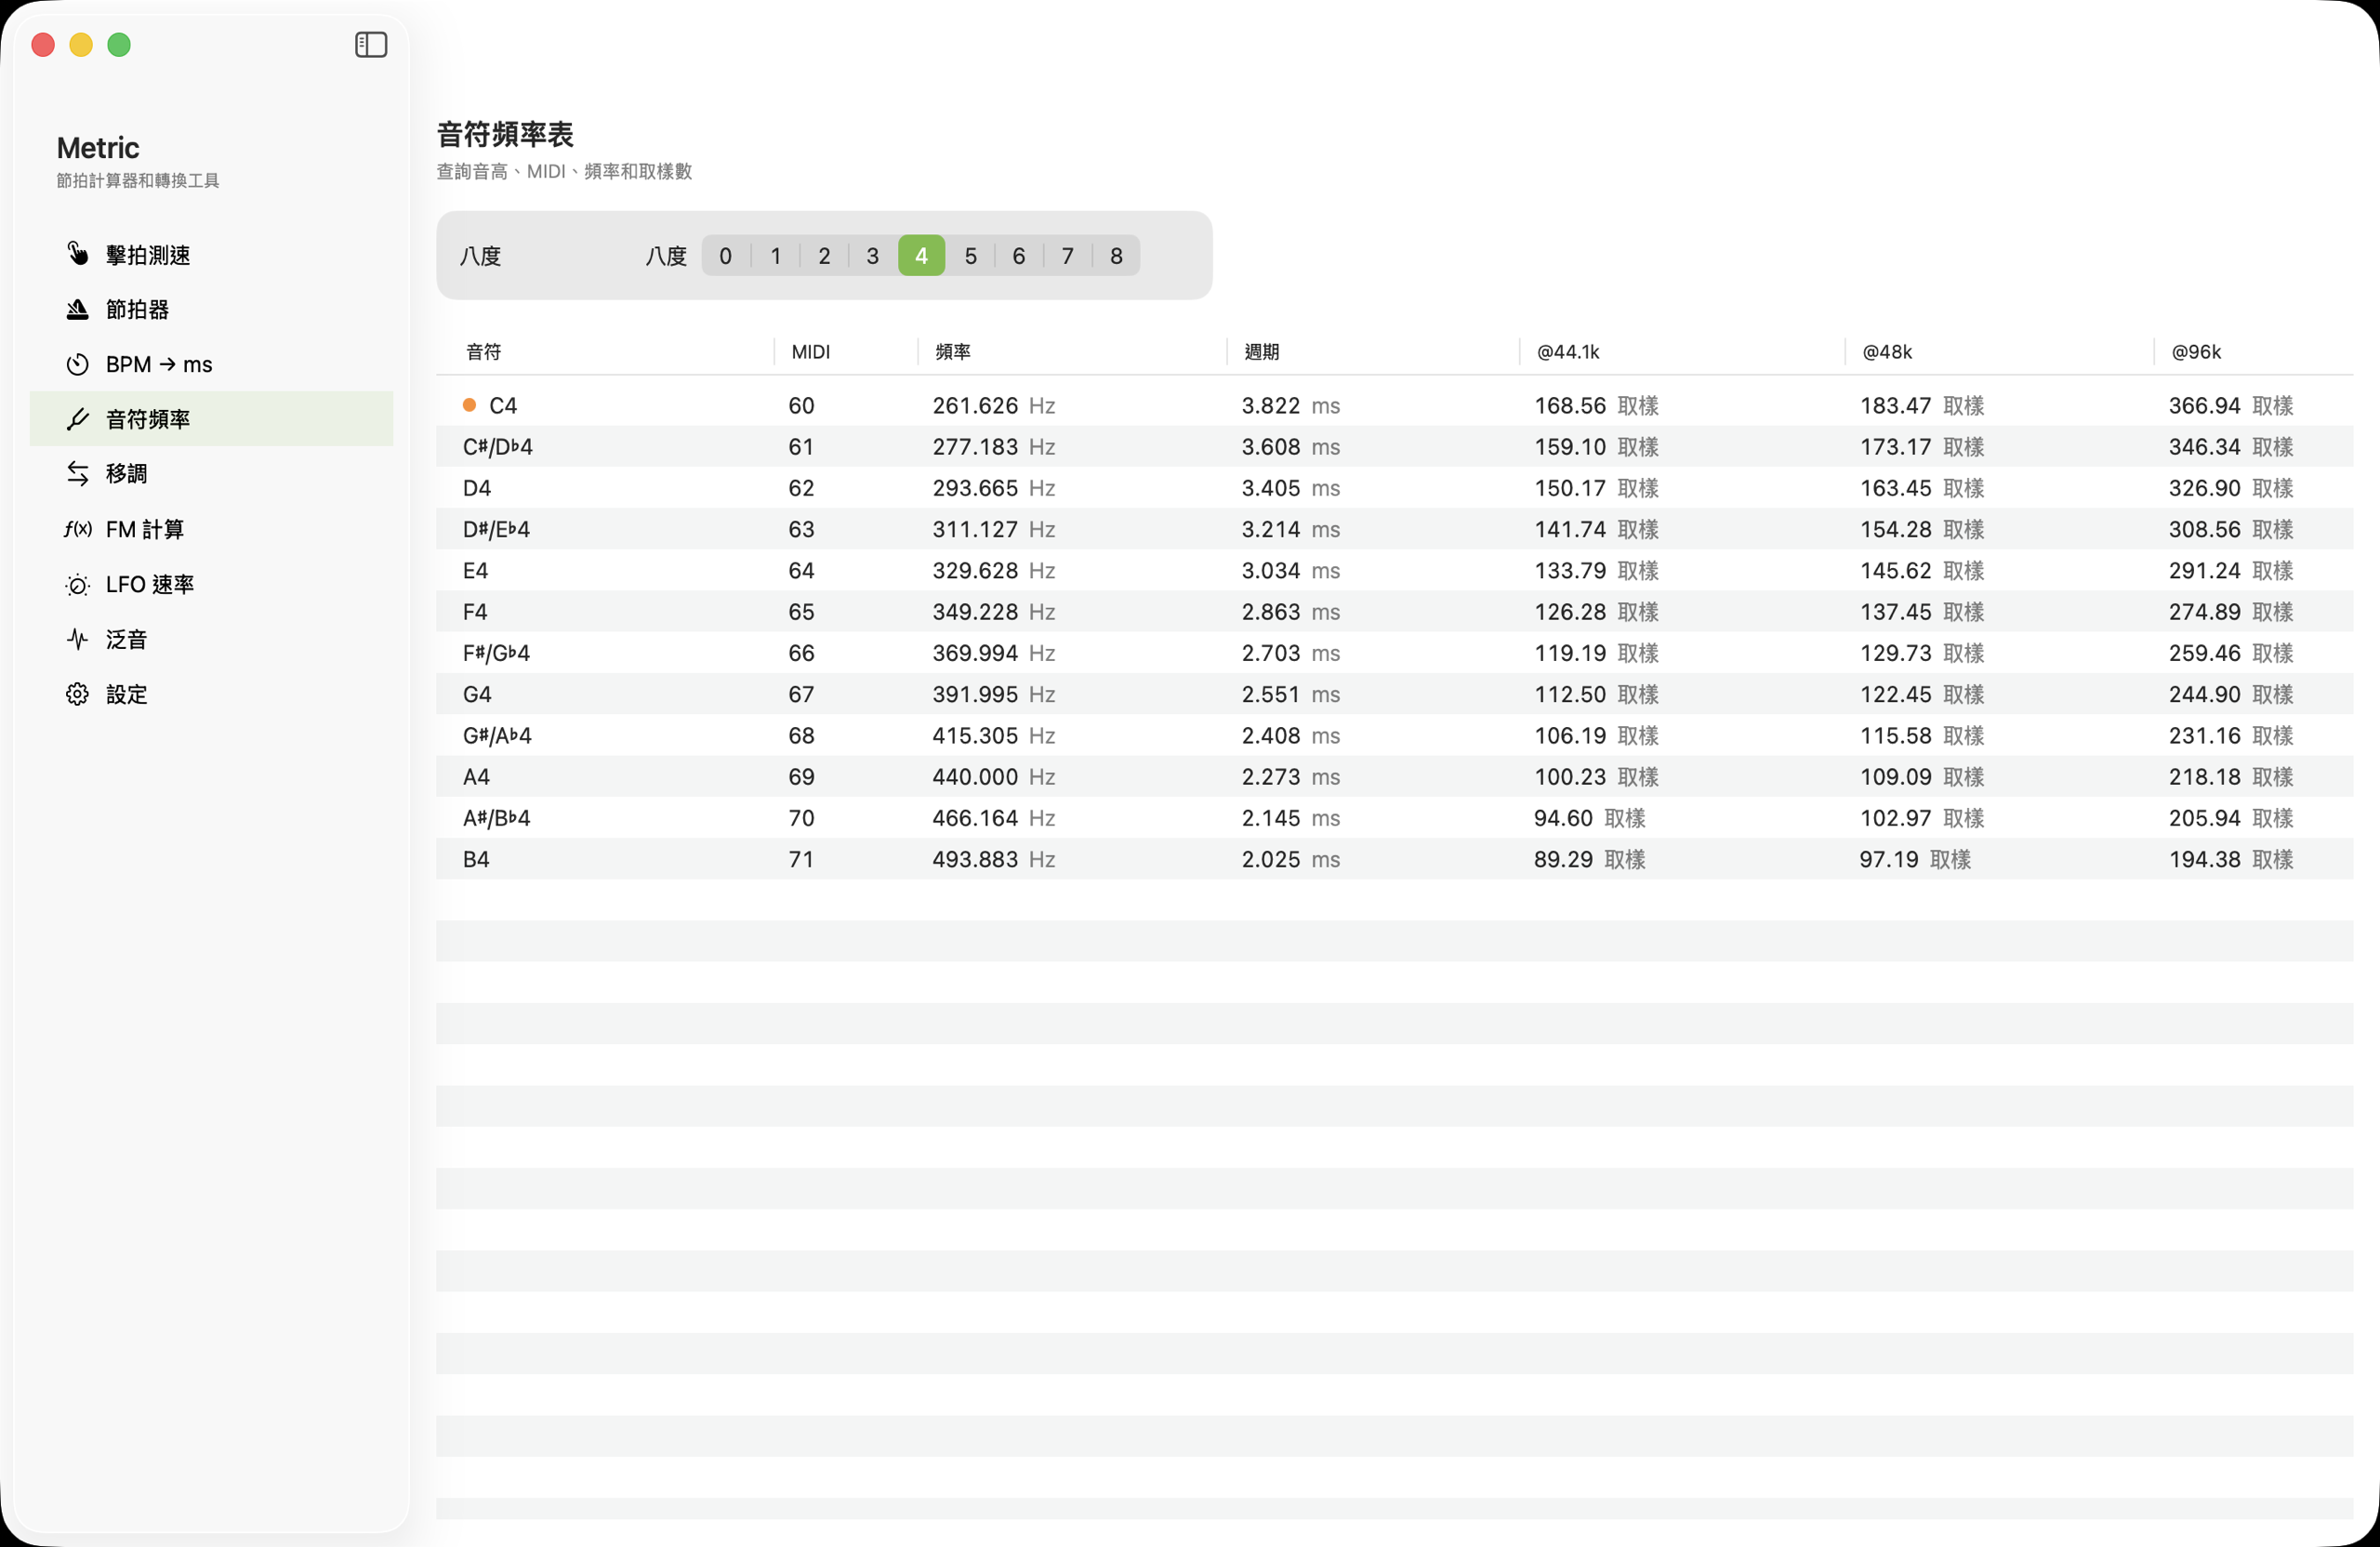Open the 泛音 section
This screenshot has height=1547, width=2380.
pos(211,639)
